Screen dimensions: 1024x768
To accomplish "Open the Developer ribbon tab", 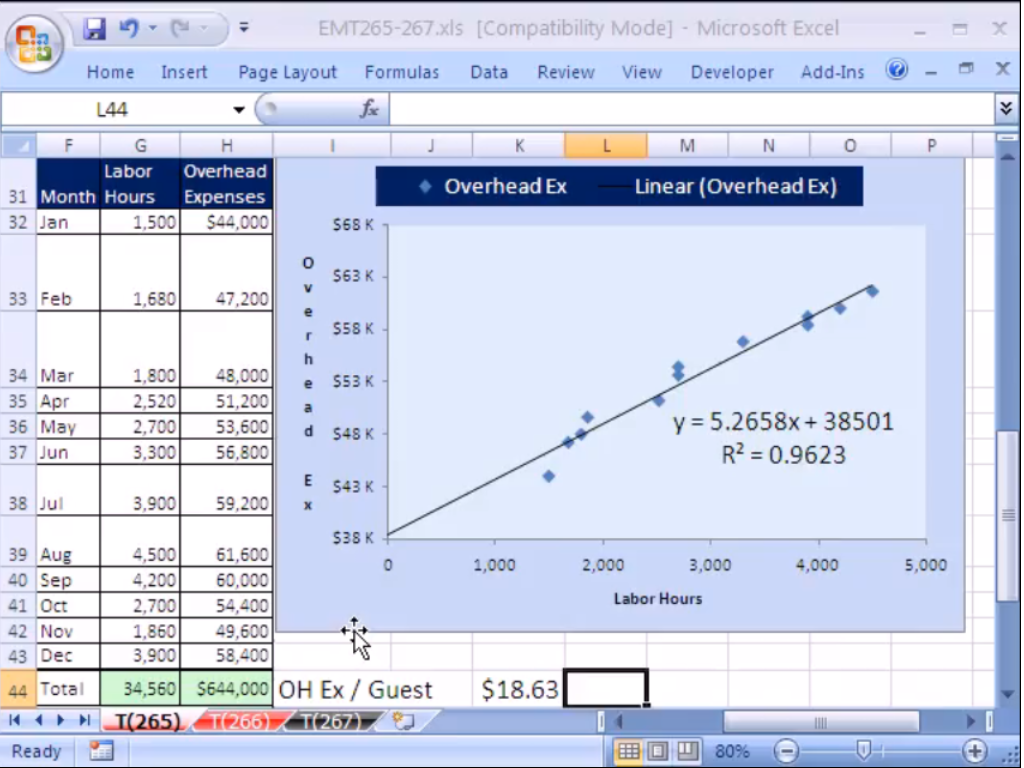I will (x=732, y=72).
